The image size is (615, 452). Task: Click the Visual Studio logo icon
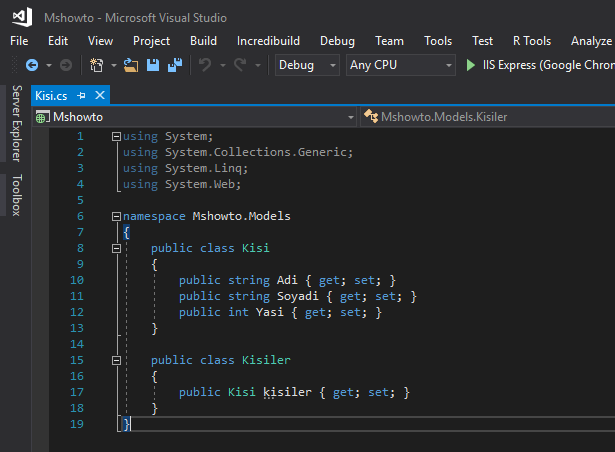22,17
